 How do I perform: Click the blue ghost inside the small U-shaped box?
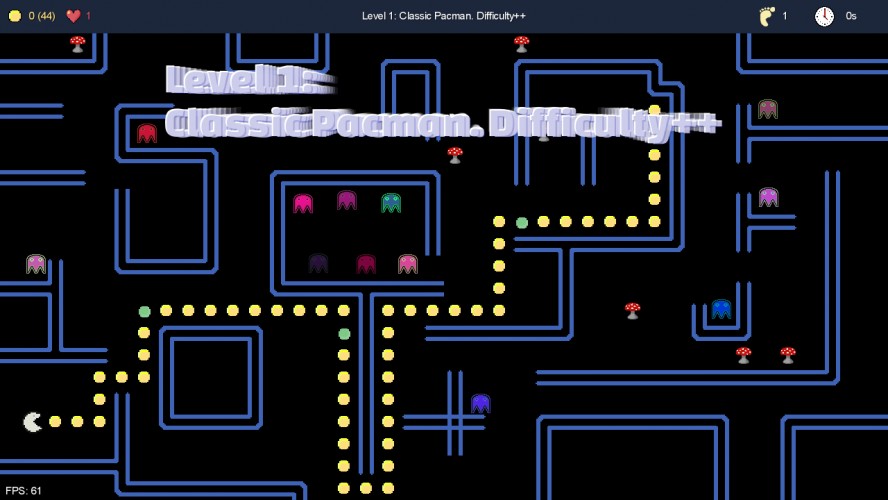tap(721, 309)
